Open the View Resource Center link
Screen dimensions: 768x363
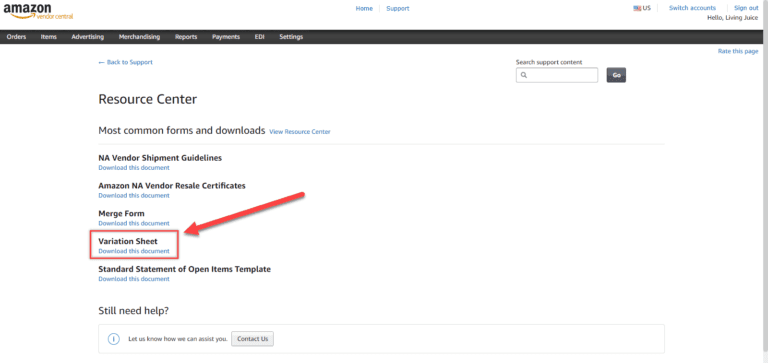tap(300, 132)
